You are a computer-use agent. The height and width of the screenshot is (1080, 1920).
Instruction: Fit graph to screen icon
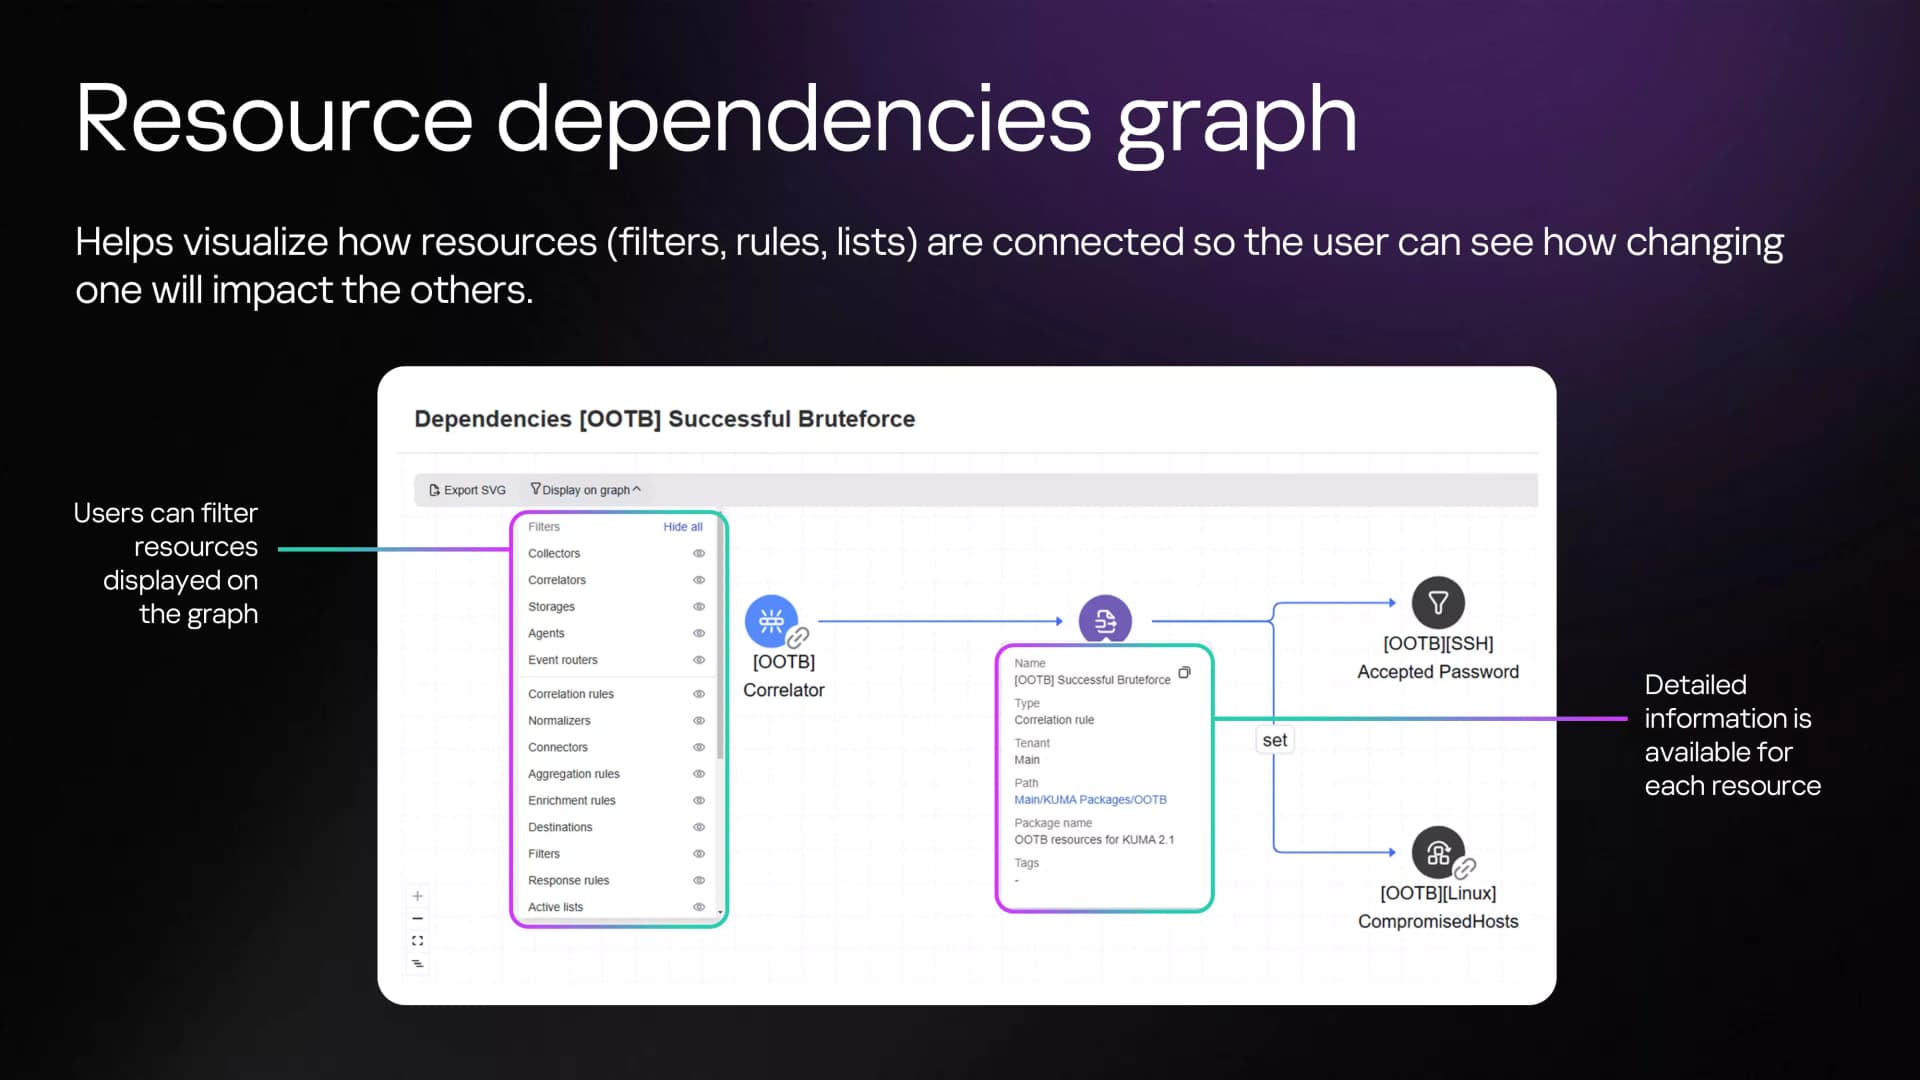click(x=418, y=941)
